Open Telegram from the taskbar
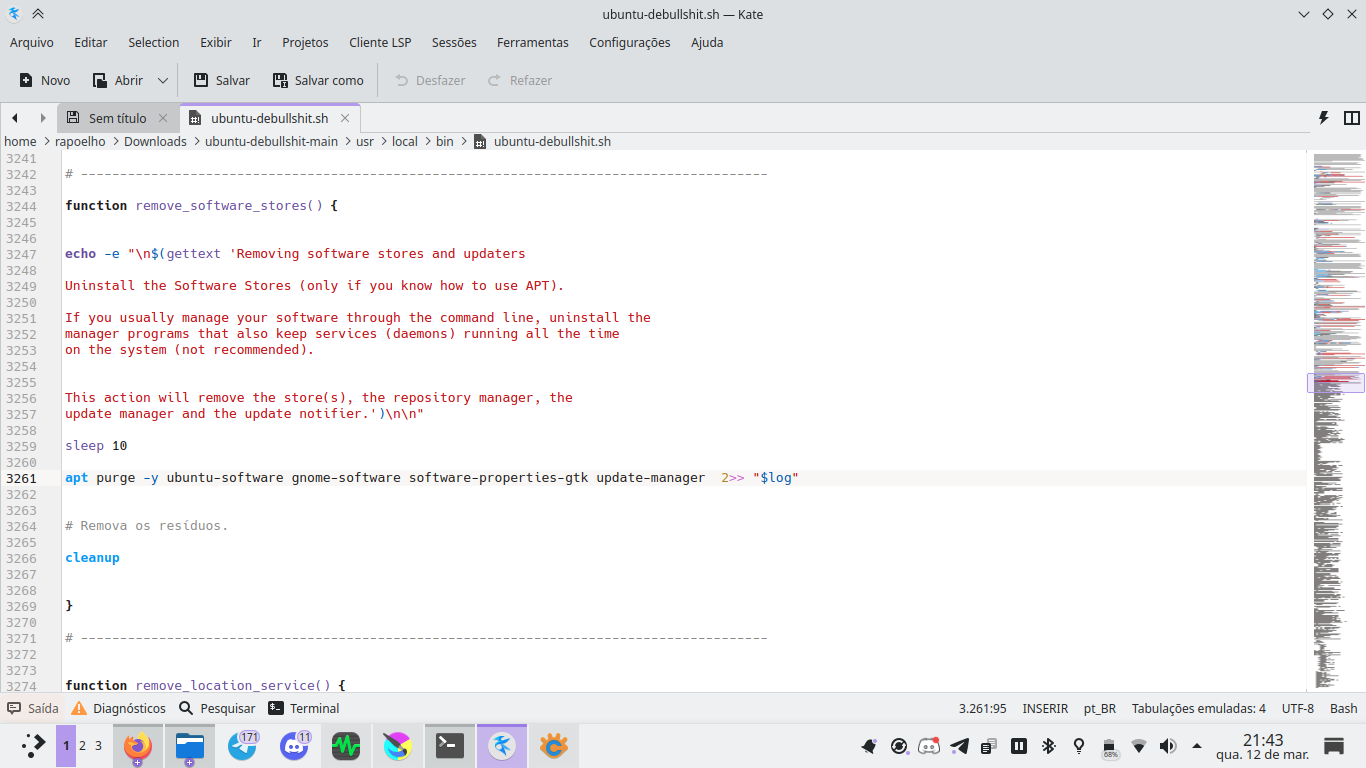The image size is (1366, 768). (242, 745)
